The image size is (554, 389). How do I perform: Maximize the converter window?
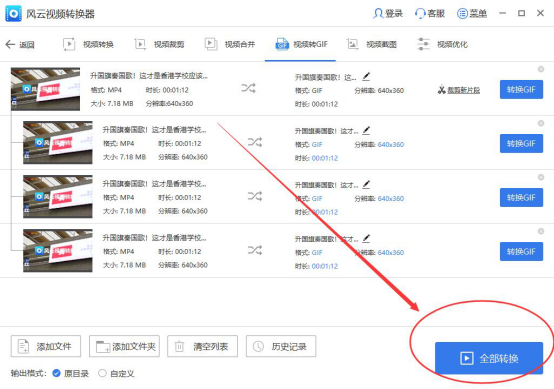521,13
